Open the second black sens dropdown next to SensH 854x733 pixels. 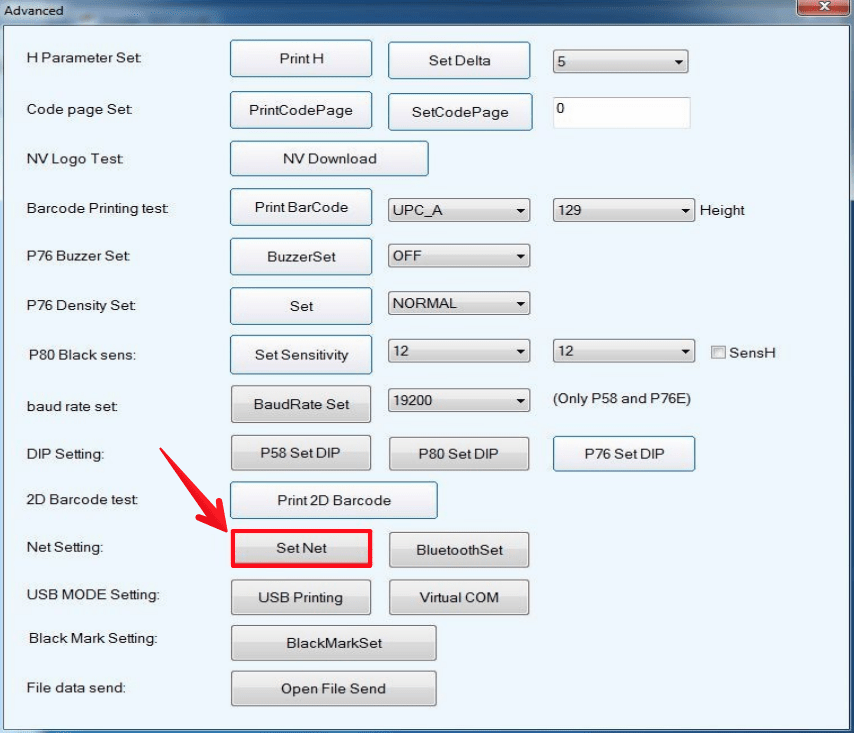tap(624, 351)
